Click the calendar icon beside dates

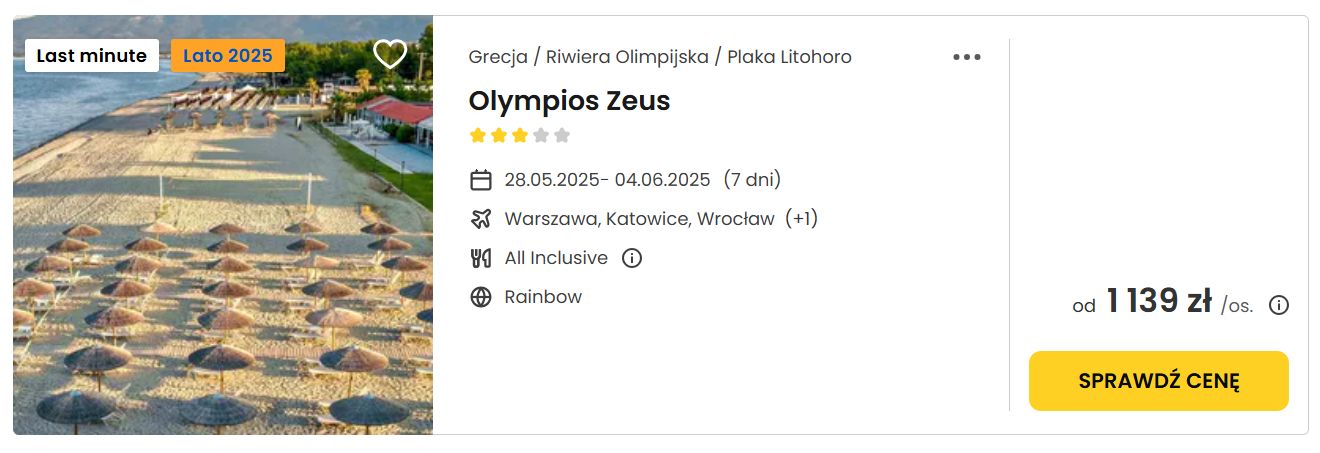point(481,180)
